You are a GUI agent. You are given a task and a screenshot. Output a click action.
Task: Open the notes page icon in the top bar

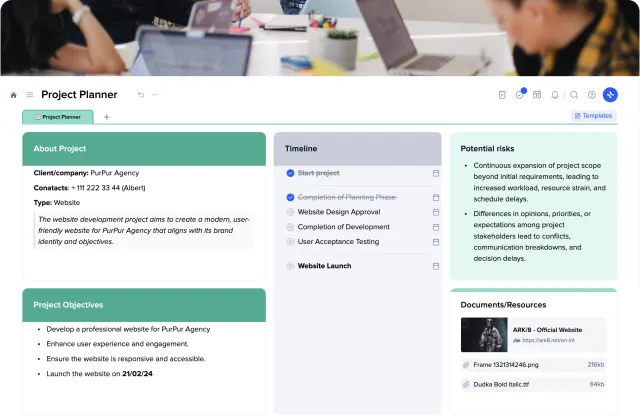point(502,95)
